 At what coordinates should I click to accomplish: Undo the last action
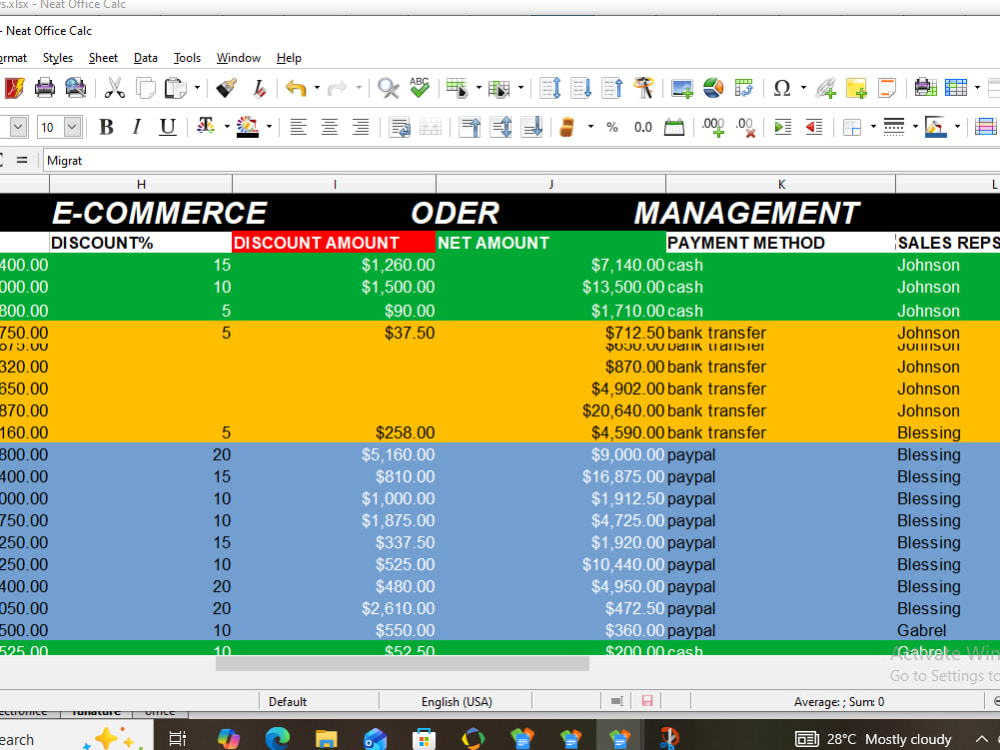click(x=296, y=87)
